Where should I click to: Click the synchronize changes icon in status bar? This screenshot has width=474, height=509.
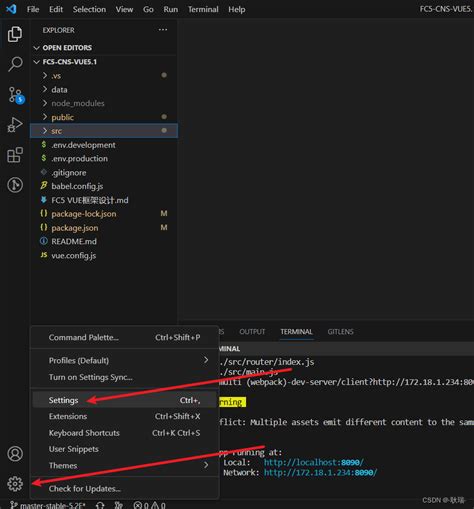(x=100, y=505)
